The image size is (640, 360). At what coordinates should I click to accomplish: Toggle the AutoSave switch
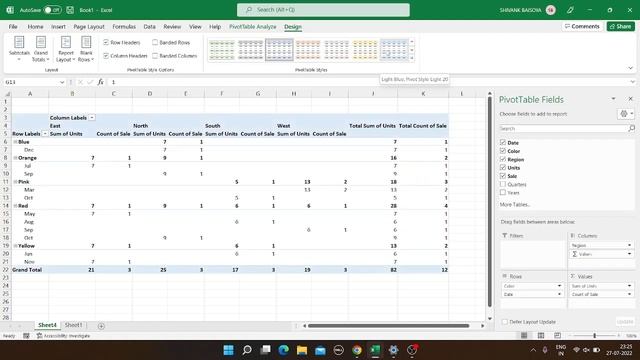pyautogui.click(x=52, y=10)
